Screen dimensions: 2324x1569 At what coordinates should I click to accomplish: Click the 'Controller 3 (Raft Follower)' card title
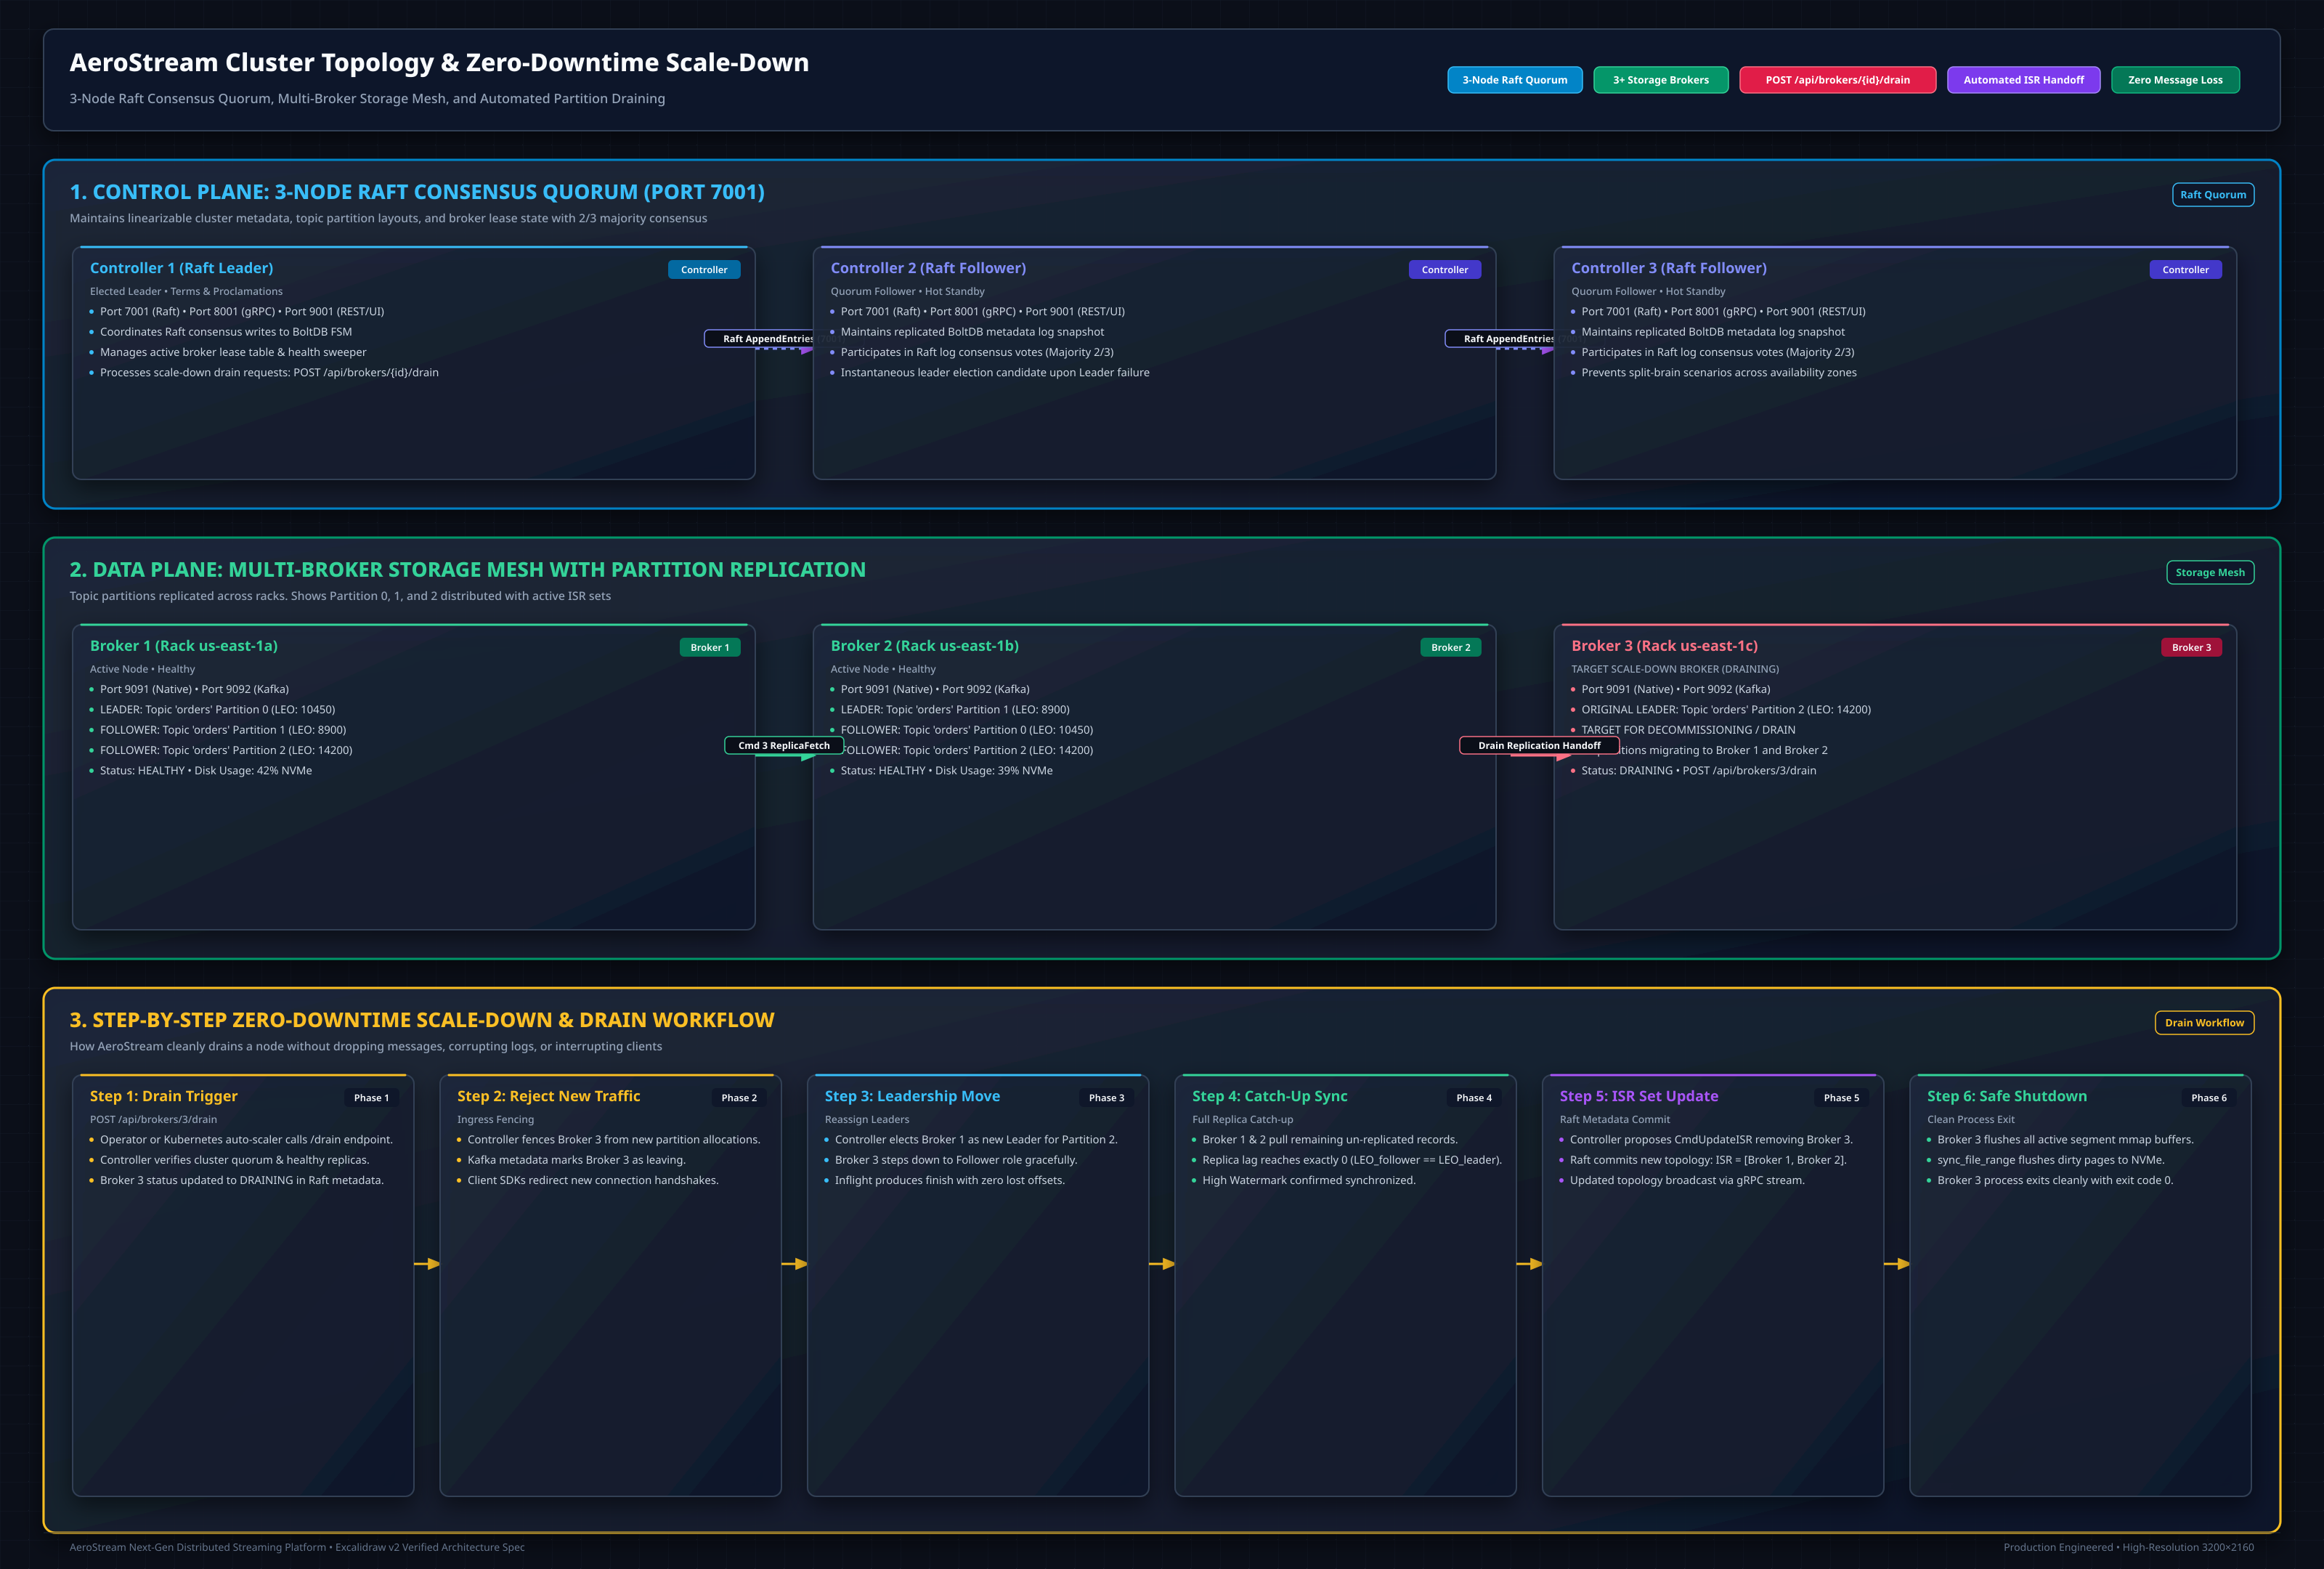point(1668,268)
